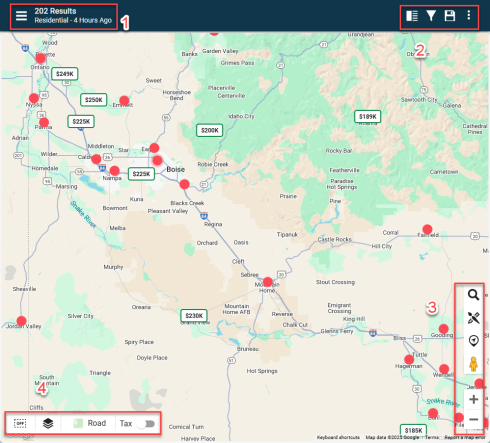Open the filter funnel icon
Screen dimensions: 490x443
431,16
